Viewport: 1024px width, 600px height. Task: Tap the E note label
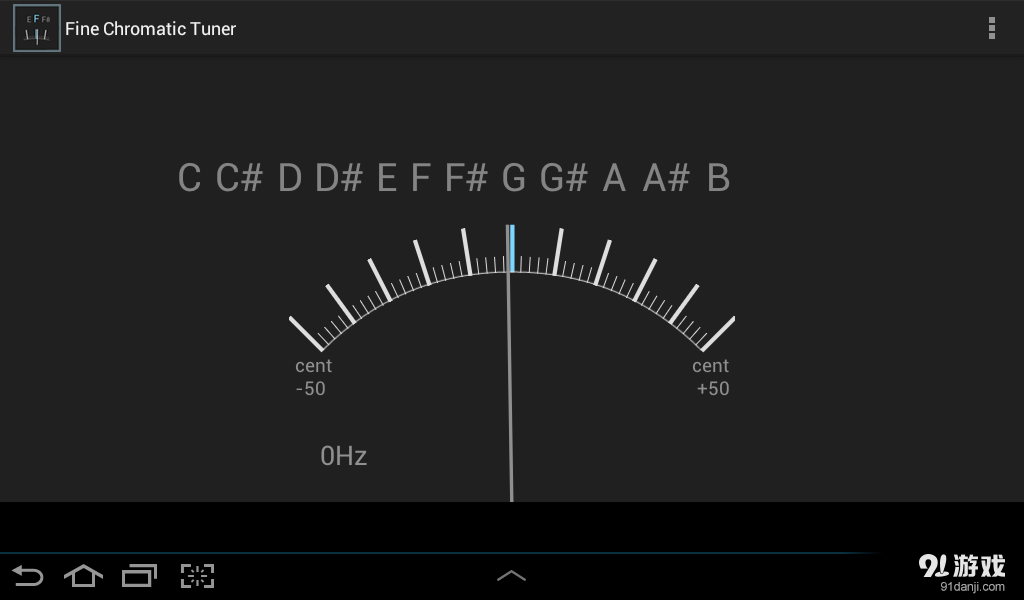point(387,179)
